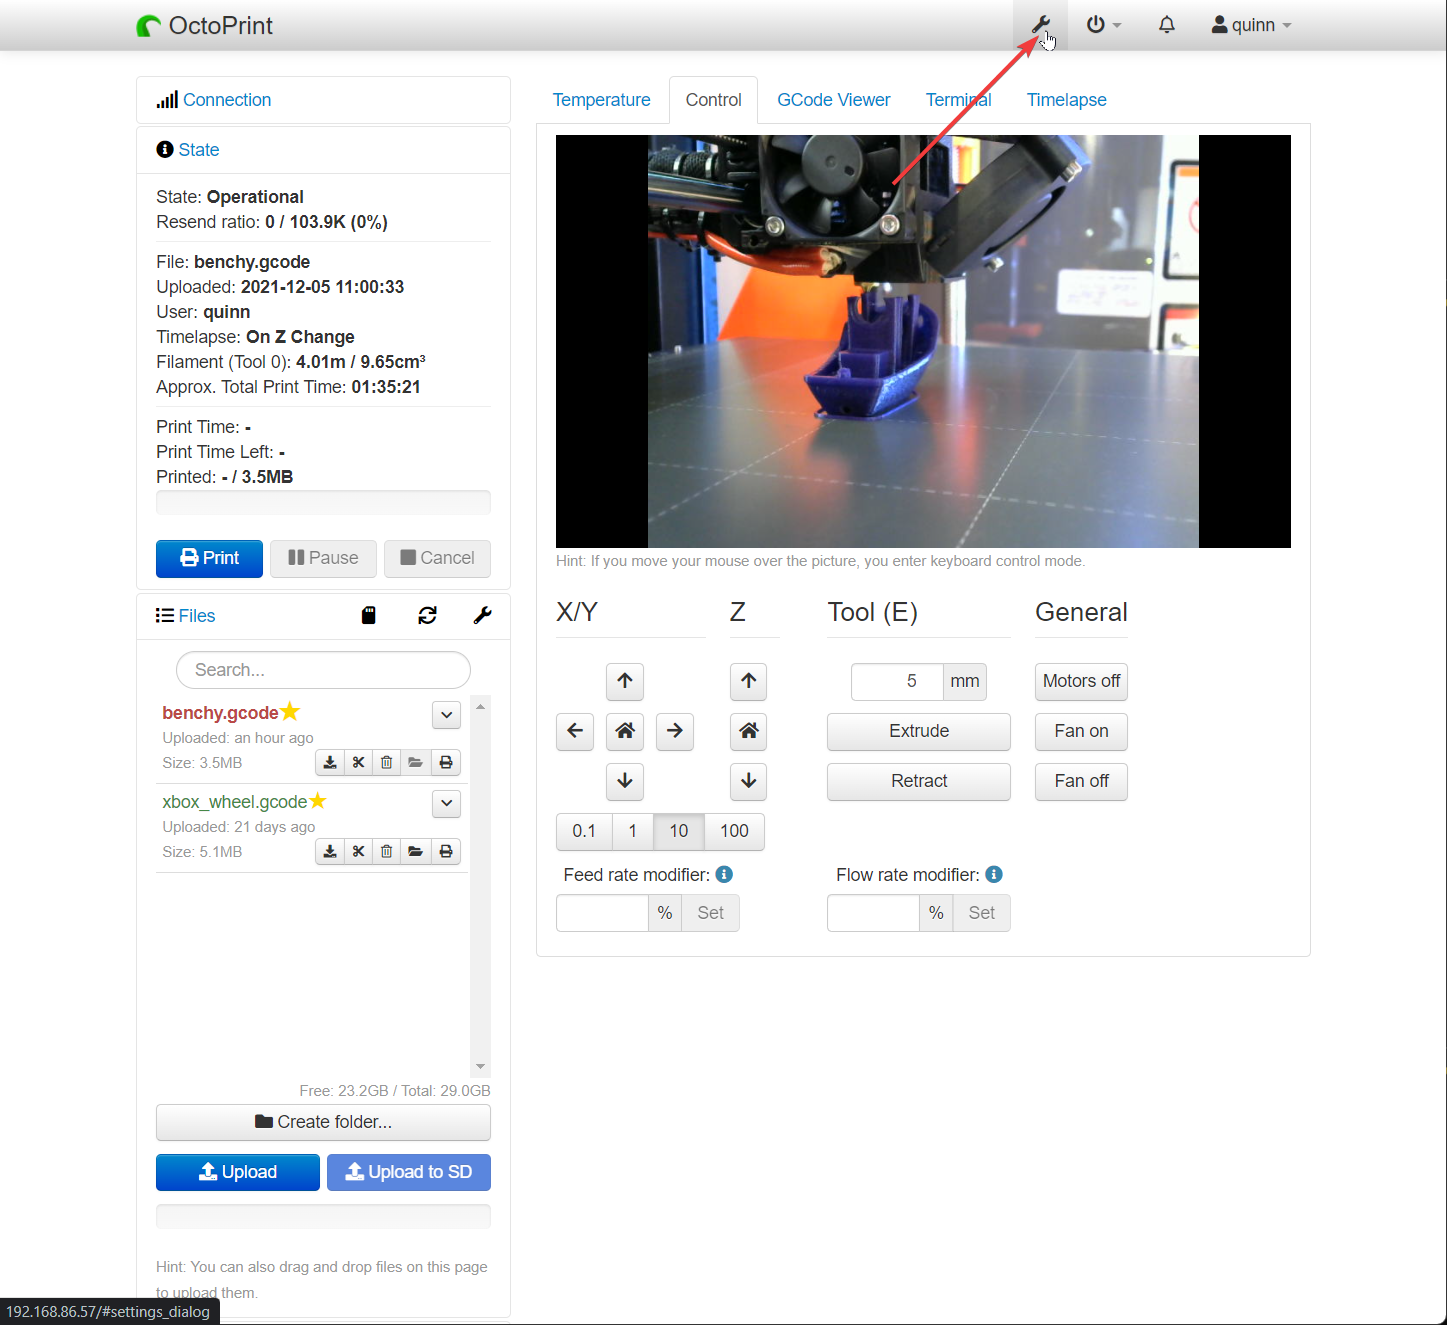1447x1325 pixels.
Task: Expand benchy.gcode details chevron
Action: [x=446, y=714]
